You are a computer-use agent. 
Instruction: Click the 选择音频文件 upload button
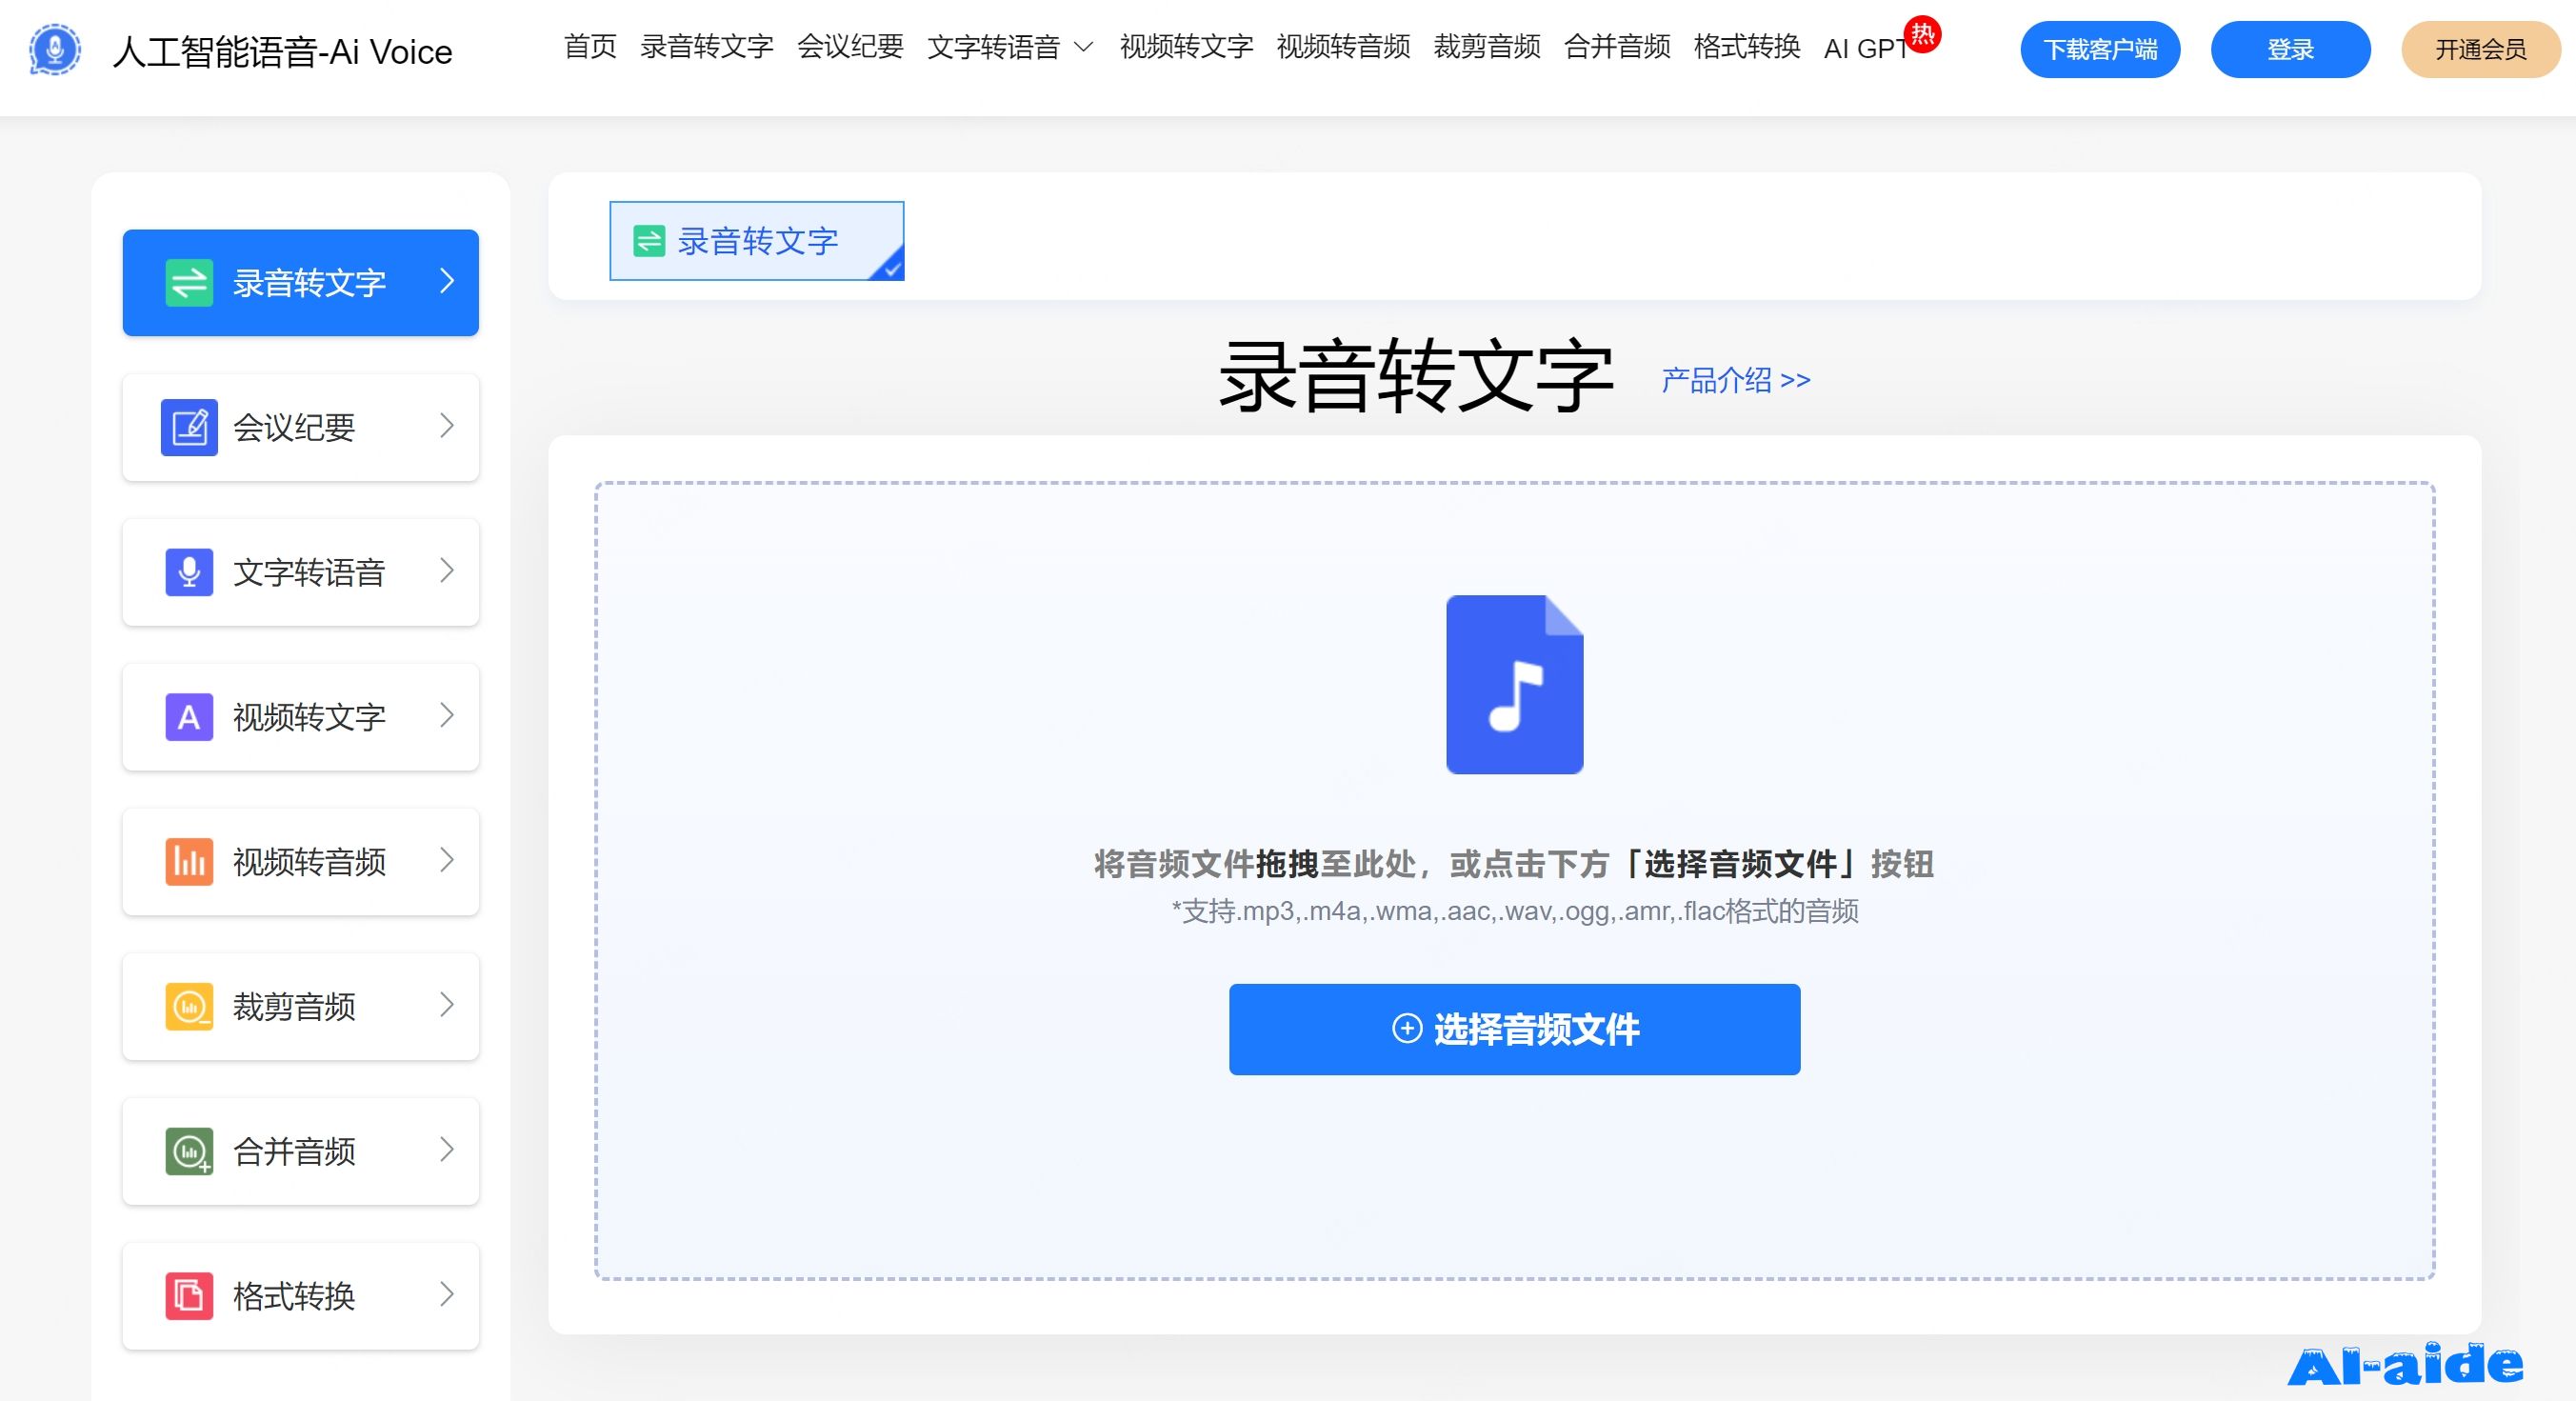pyautogui.click(x=1514, y=1029)
